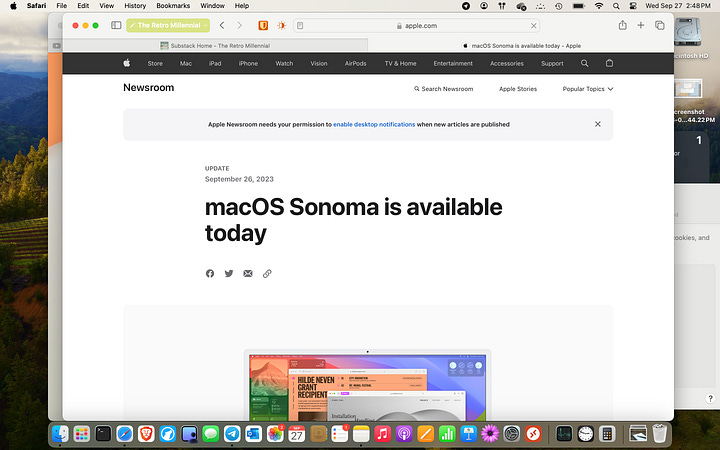This screenshot has width=720, height=450.
Task: Open Entertainment in Apple navigation
Action: click(453, 63)
